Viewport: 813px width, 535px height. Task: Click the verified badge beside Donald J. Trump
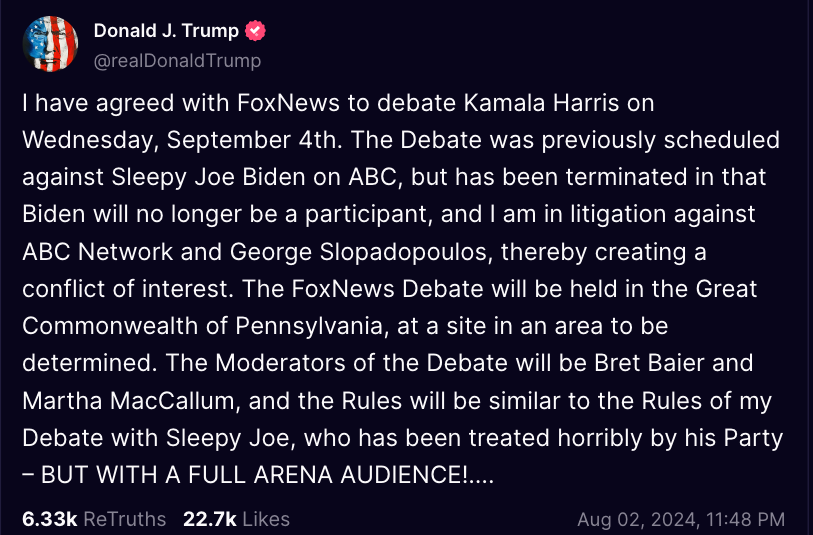(256, 31)
